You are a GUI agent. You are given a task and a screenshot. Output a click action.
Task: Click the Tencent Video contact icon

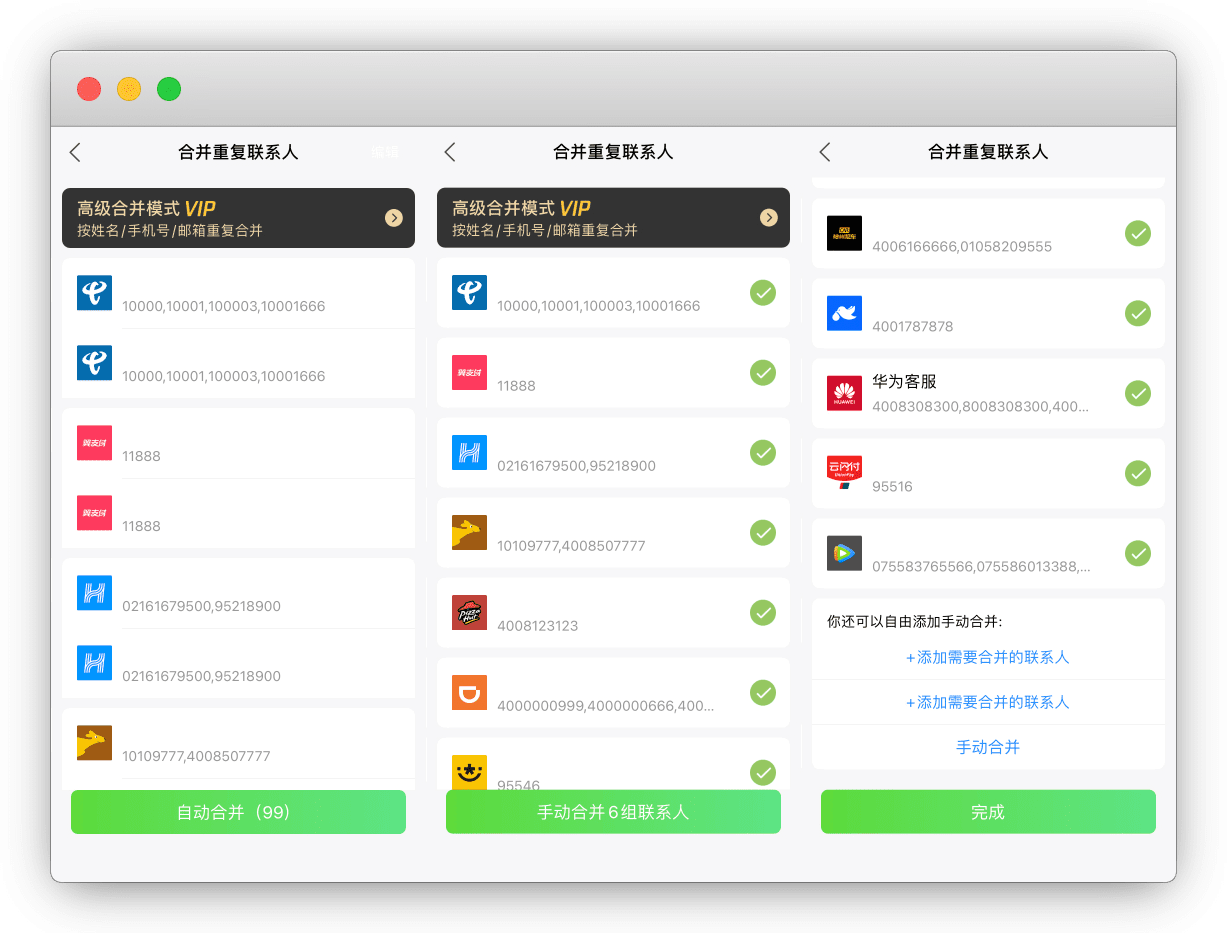point(844,553)
